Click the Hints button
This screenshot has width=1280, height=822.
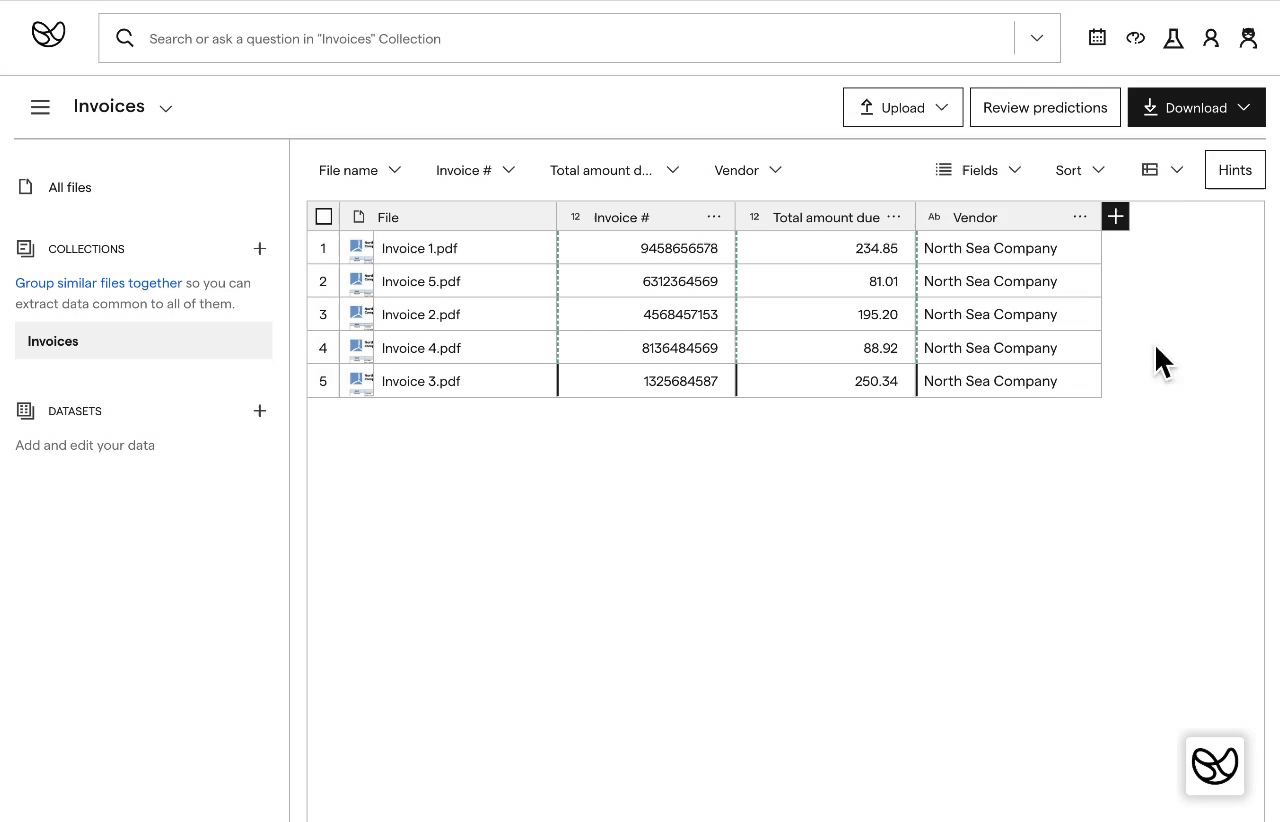point(1235,170)
